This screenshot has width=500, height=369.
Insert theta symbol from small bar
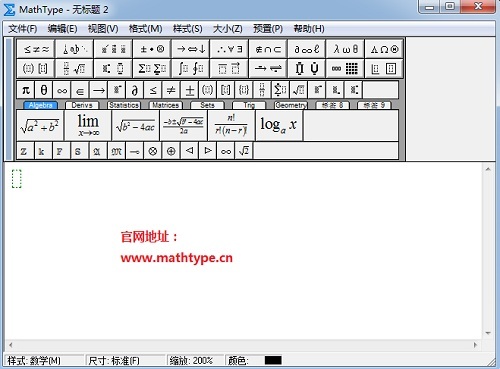(44, 90)
